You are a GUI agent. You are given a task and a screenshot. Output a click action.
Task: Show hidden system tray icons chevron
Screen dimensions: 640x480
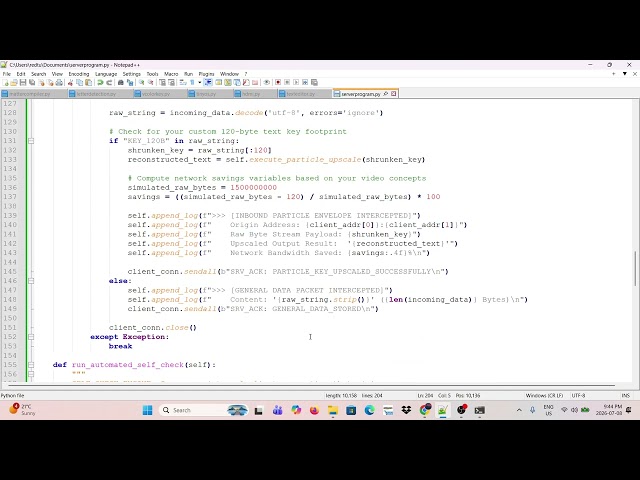(x=519, y=410)
